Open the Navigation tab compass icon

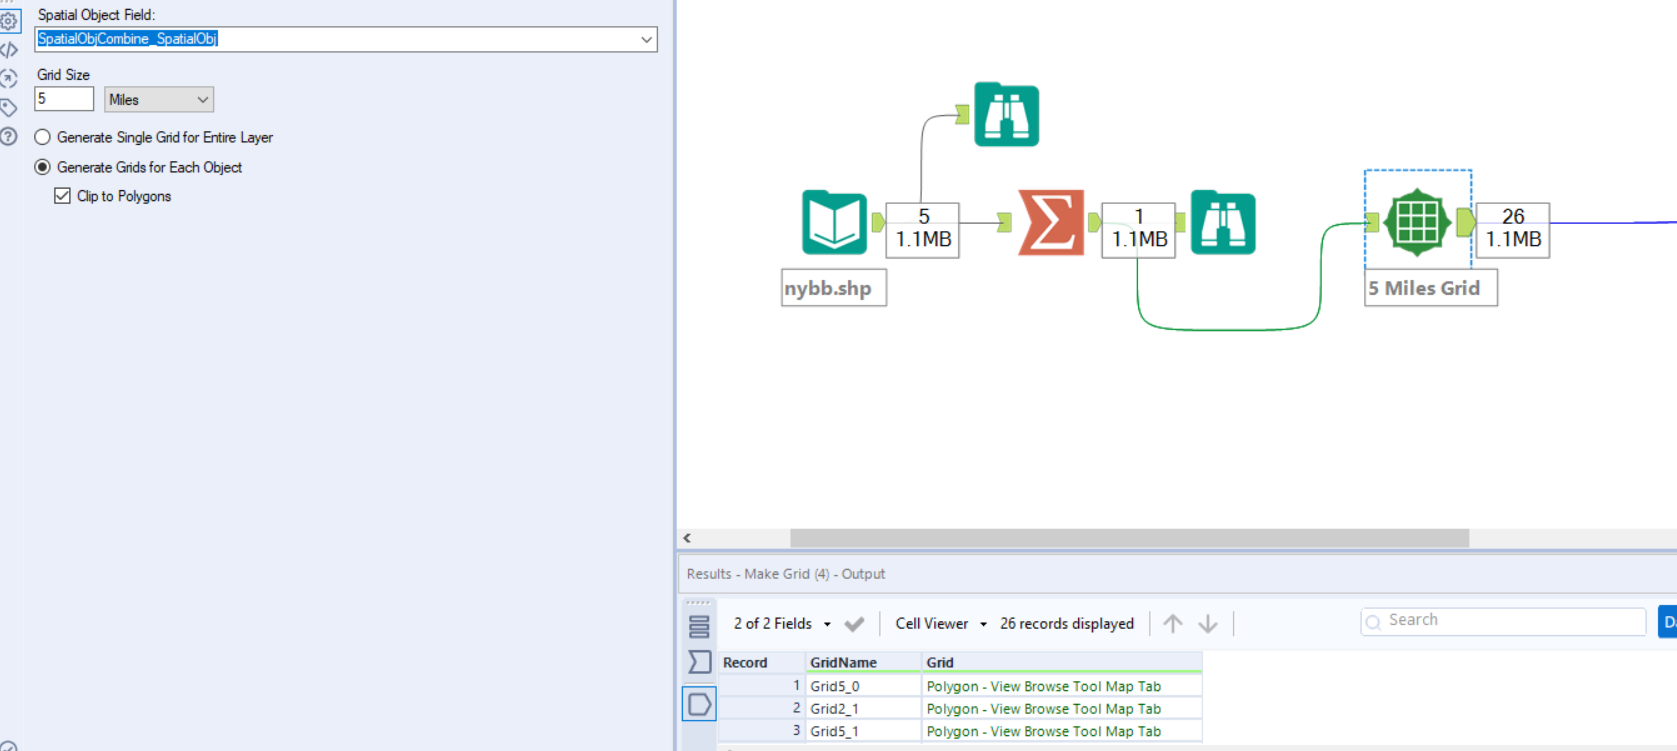[9, 78]
